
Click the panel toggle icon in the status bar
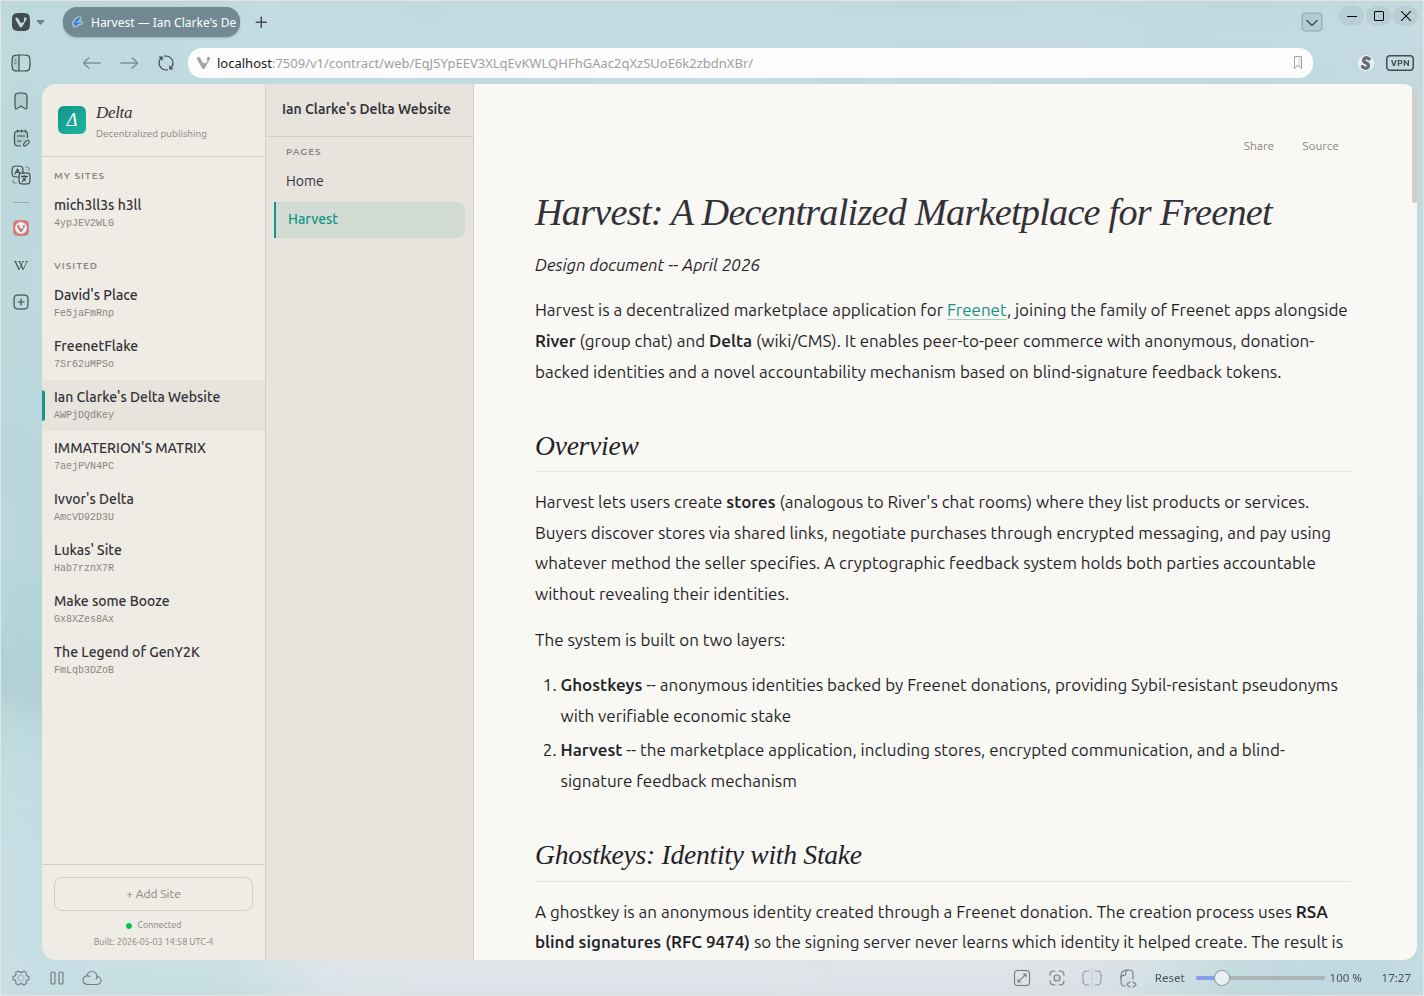pos(57,978)
